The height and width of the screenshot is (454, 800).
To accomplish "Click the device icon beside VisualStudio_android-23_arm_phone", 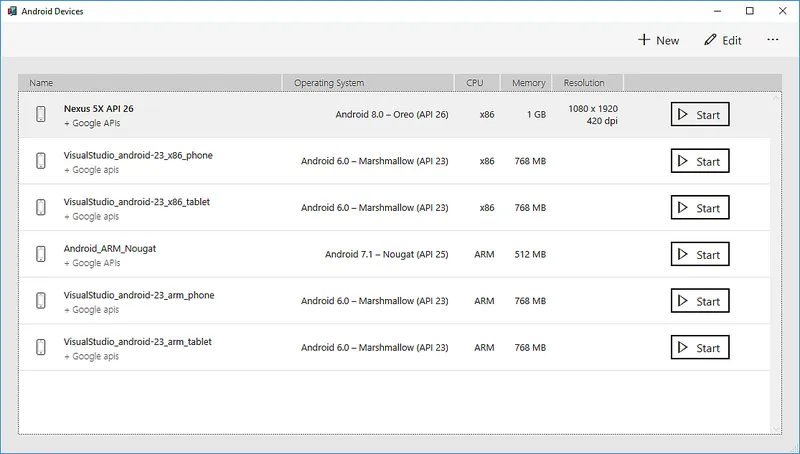I will pos(41,300).
